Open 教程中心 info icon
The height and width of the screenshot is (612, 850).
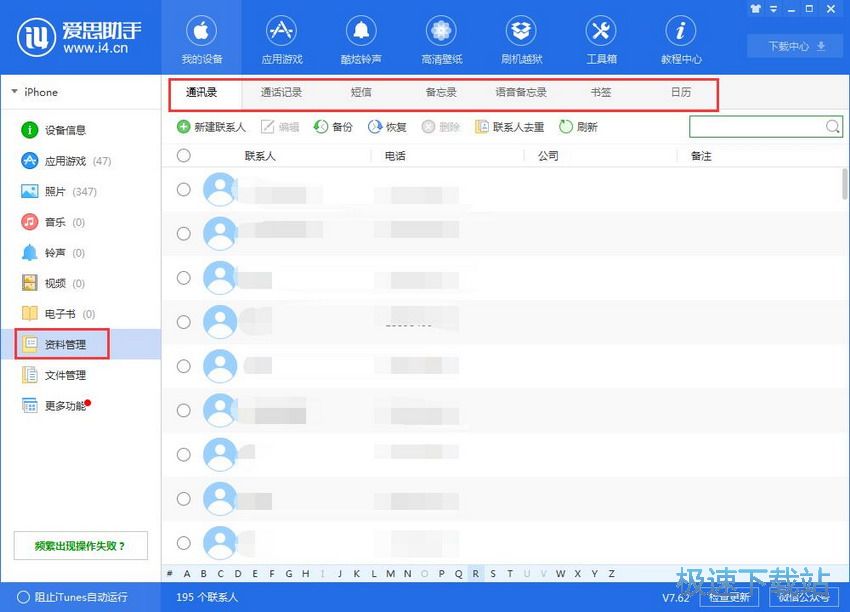[x=681, y=31]
